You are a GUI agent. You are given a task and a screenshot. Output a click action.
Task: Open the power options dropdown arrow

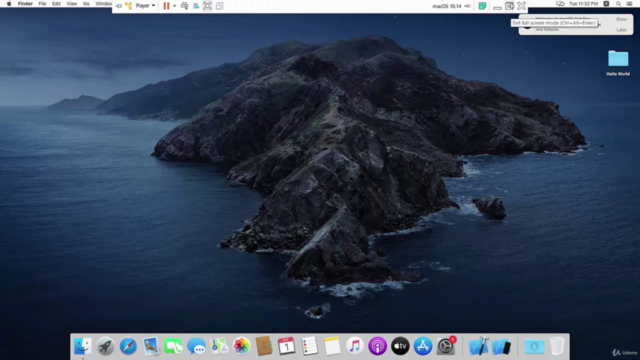[174, 6]
